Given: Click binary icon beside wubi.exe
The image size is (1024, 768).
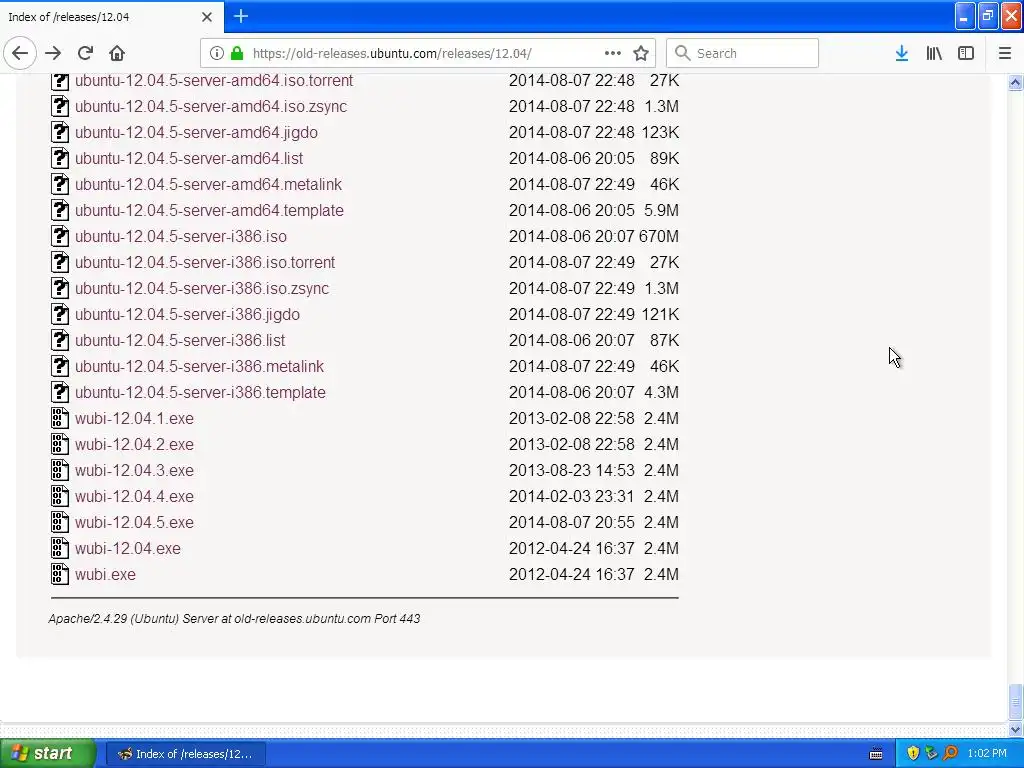Looking at the screenshot, I should 60,575.
